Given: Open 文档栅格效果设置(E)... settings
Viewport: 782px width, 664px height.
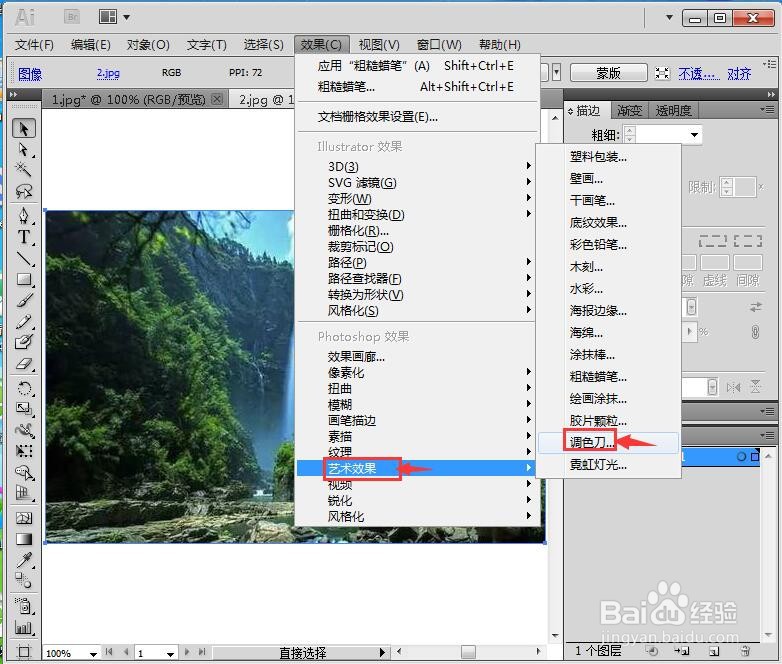Looking at the screenshot, I should 418,117.
